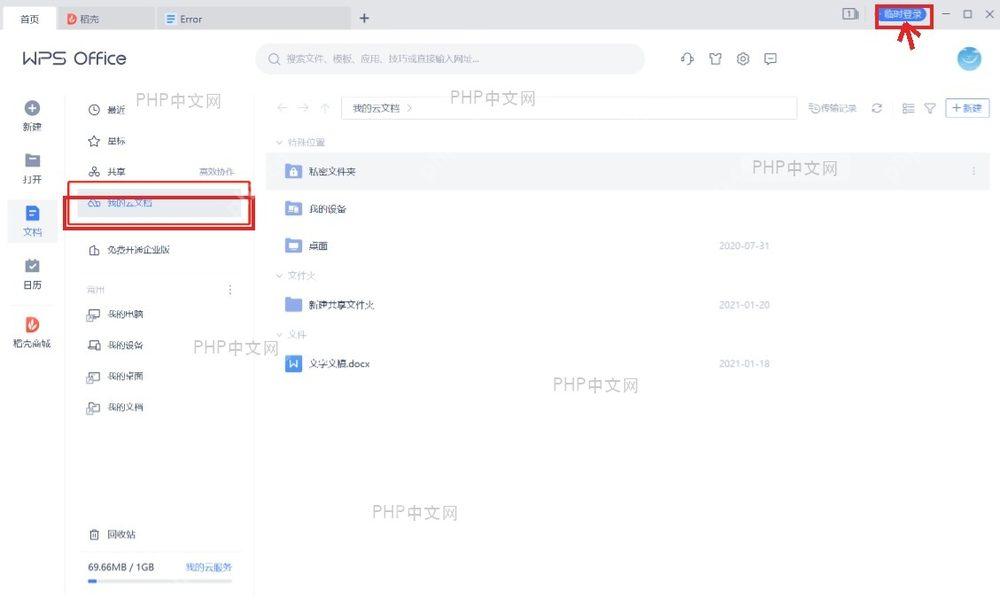The image size is (1000, 606).
Task: Select the 文档 (Documents) sidebar icon
Action: (32, 221)
